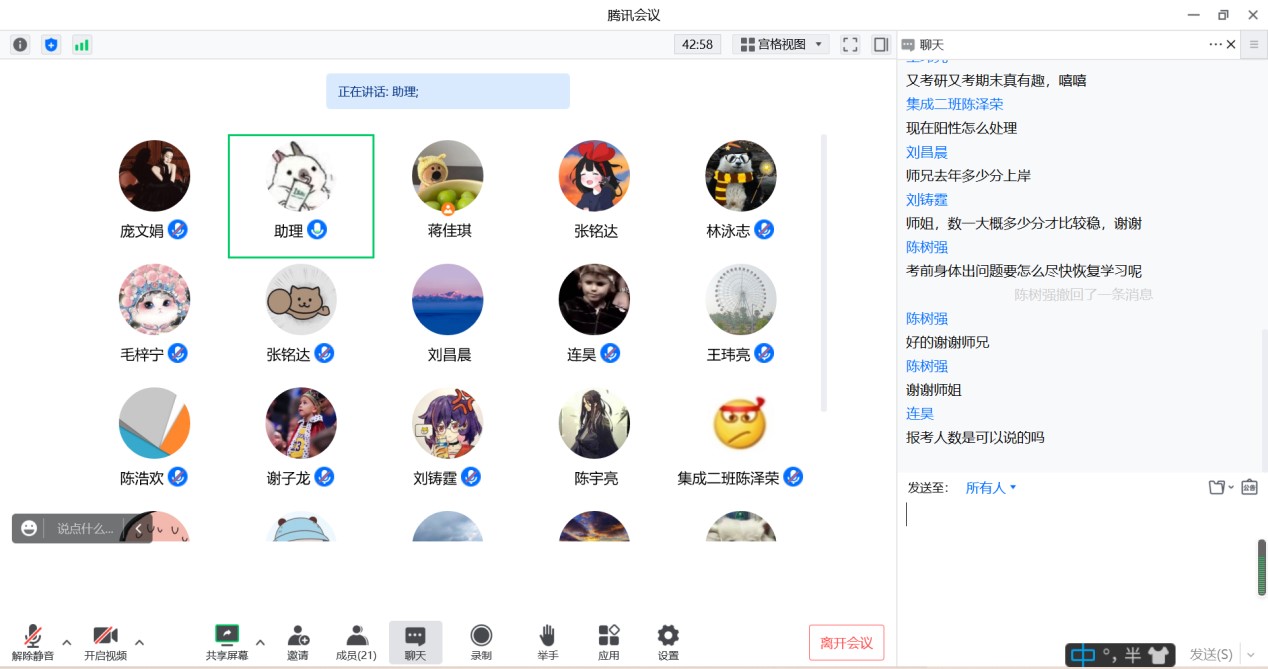The width and height of the screenshot is (1268, 669).
Task: Open the chat panel more options menu
Action: pyautogui.click(x=1215, y=44)
